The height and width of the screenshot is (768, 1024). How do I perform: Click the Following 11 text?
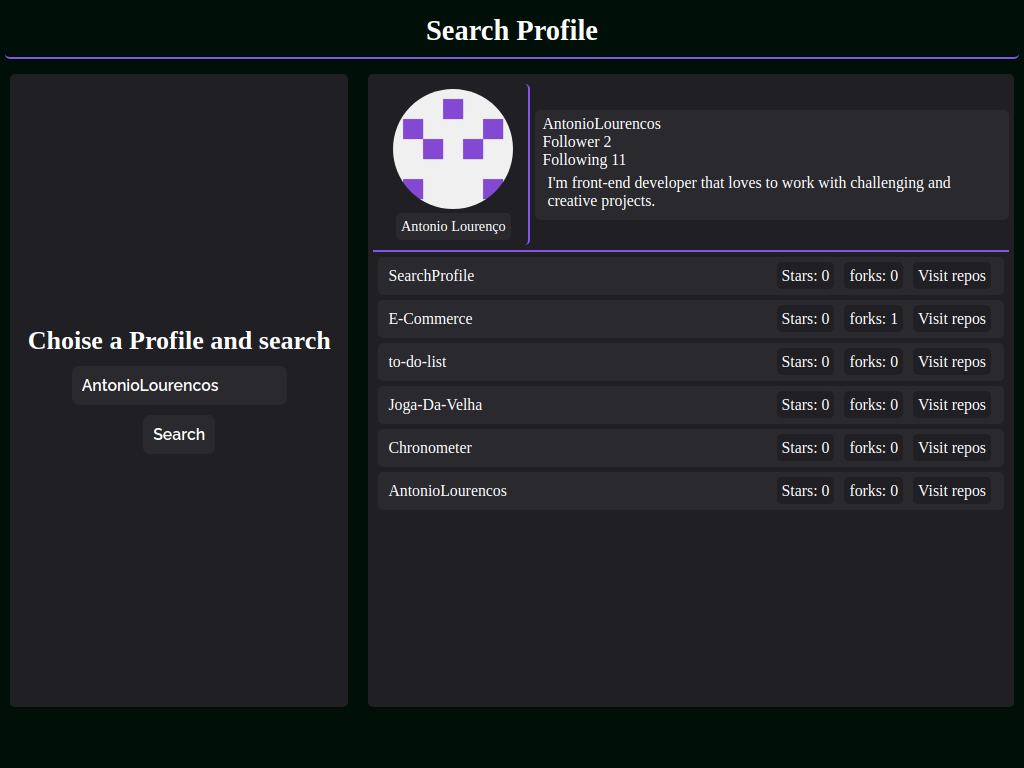pyautogui.click(x=584, y=159)
